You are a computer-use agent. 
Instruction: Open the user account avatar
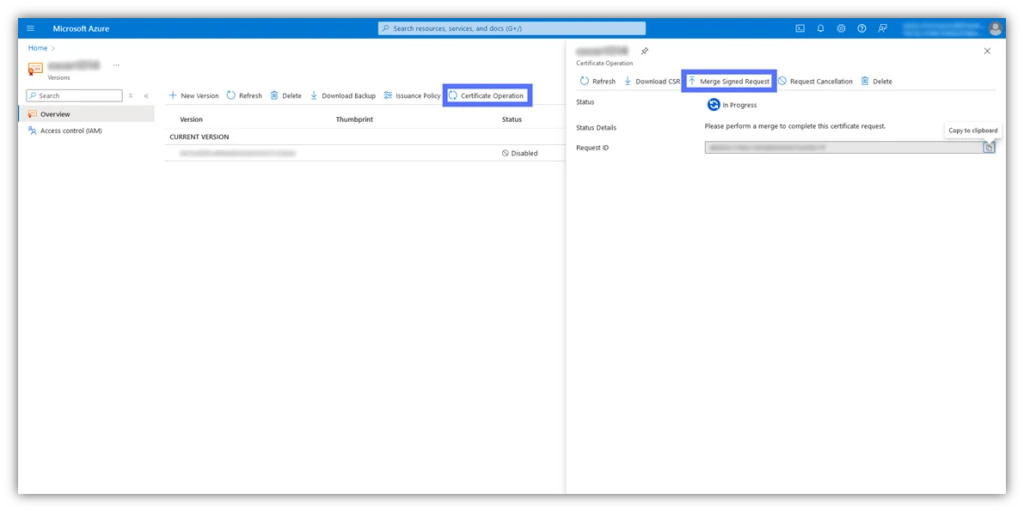point(995,28)
